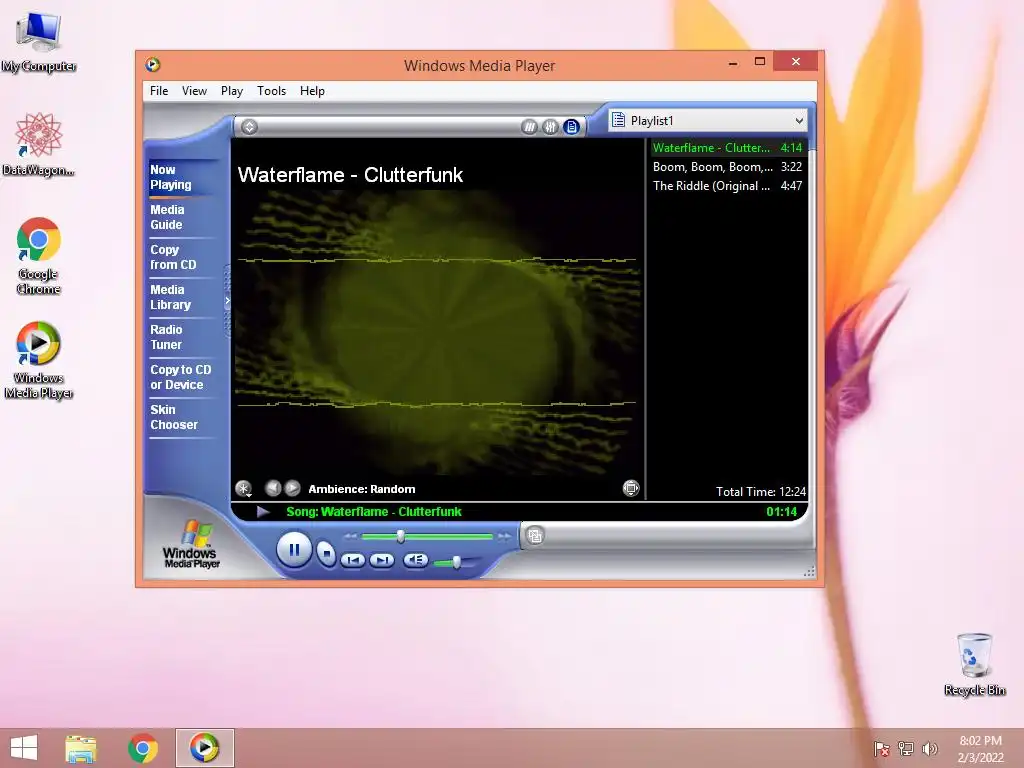
Task: Click the seek bar position knob
Action: pyautogui.click(x=401, y=536)
